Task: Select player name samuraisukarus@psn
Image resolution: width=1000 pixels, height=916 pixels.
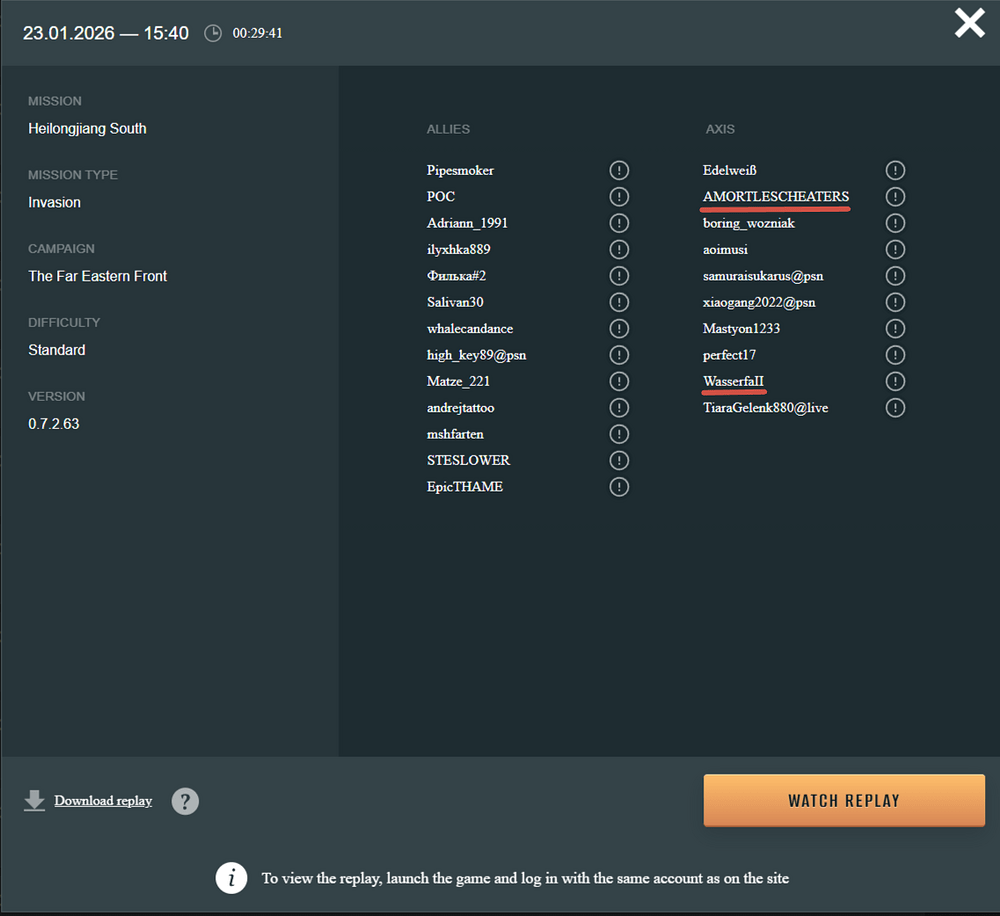Action: click(763, 276)
